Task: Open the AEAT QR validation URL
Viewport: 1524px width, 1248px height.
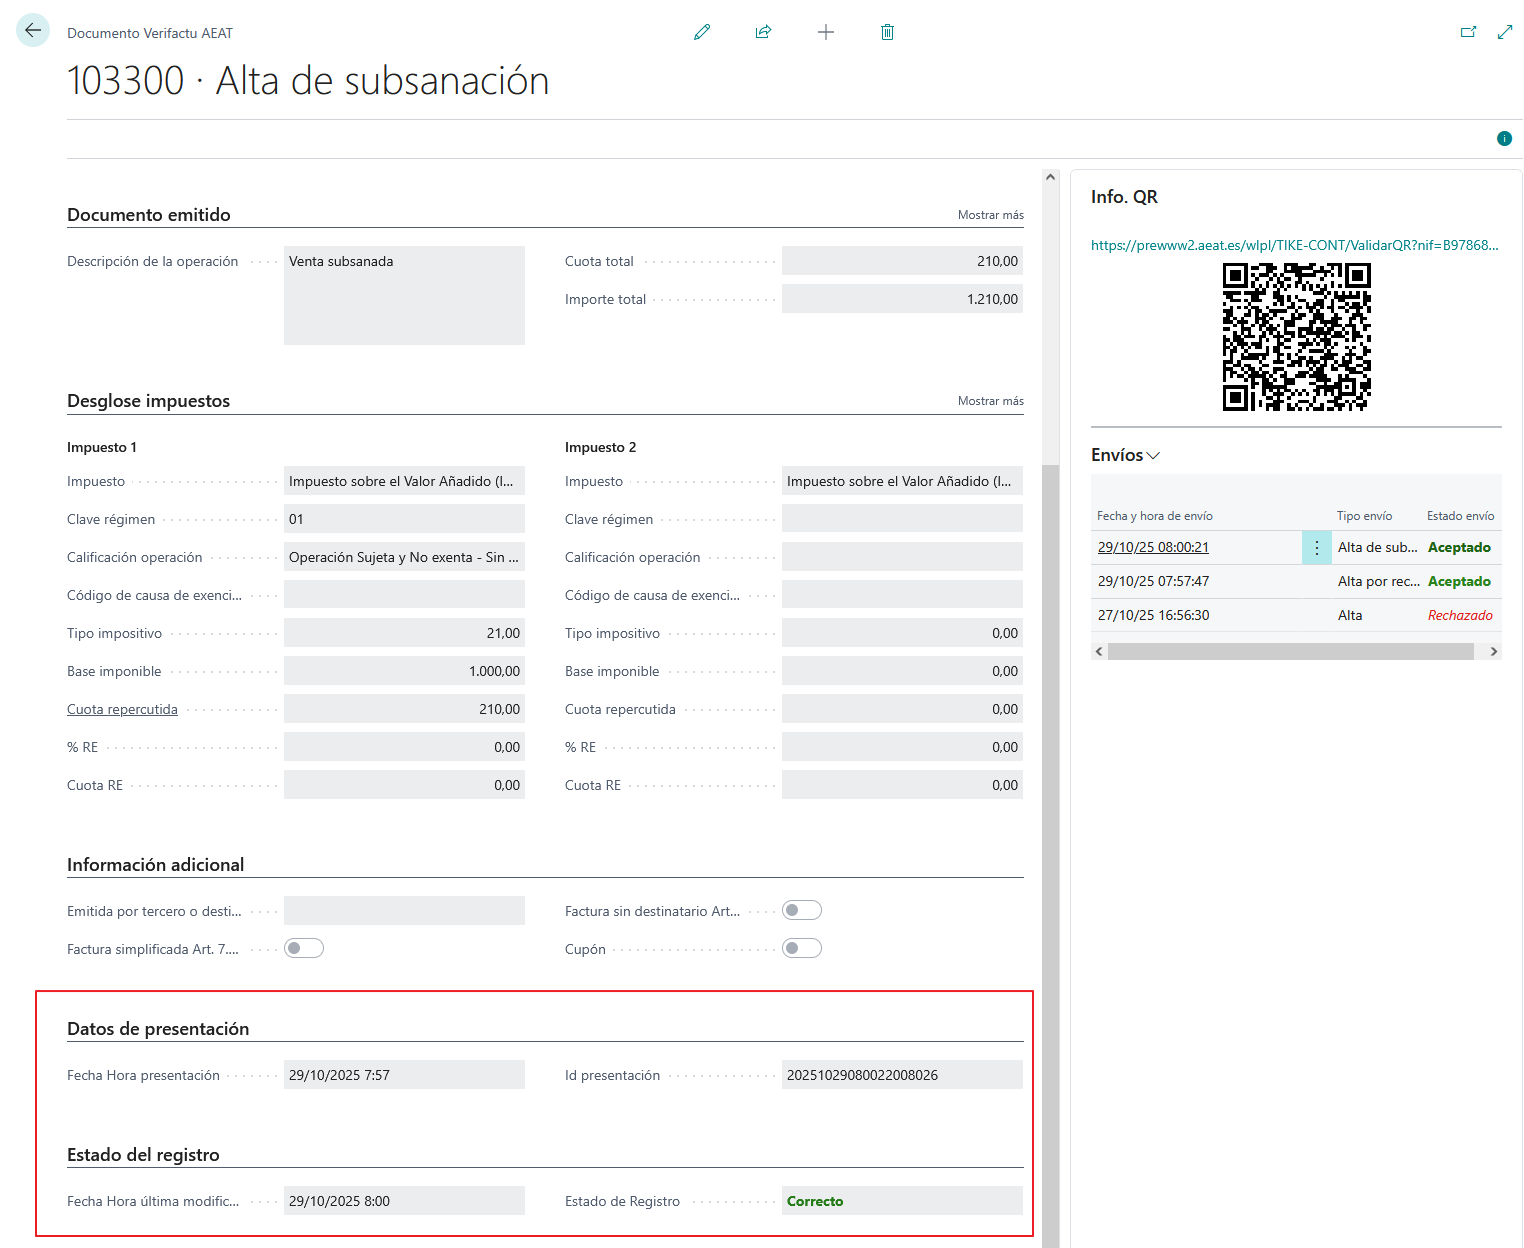Action: [1294, 245]
